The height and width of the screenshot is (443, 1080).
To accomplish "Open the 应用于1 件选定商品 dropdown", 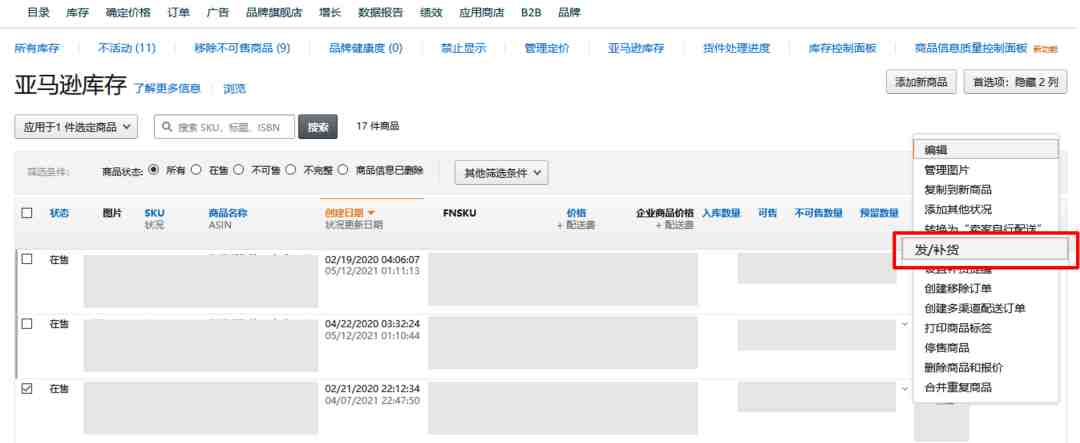I will (76, 127).
